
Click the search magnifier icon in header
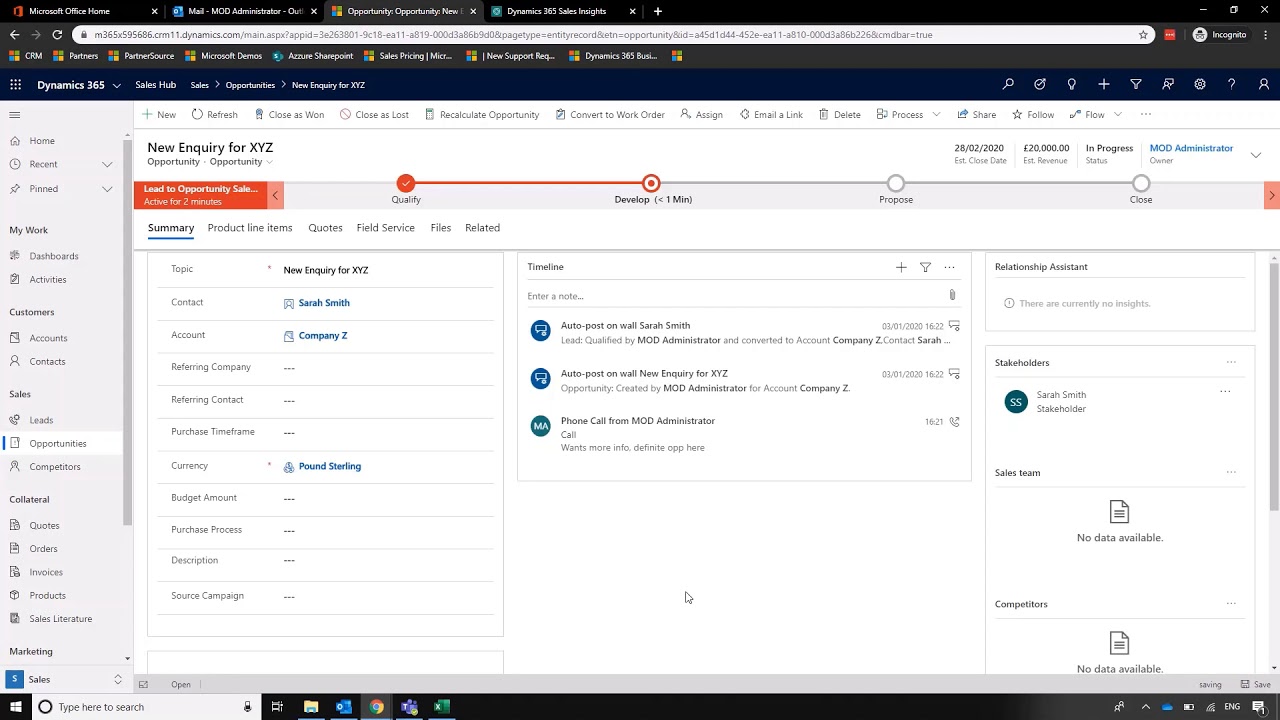(1008, 85)
